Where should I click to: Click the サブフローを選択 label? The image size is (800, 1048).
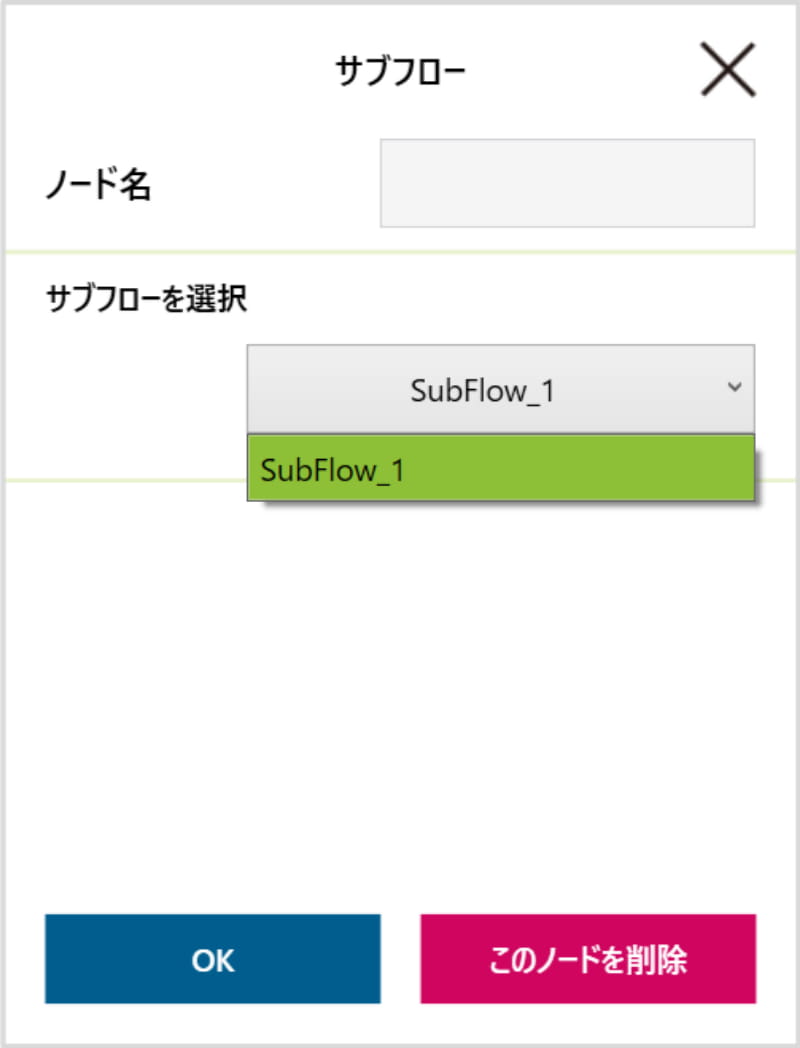point(146,299)
